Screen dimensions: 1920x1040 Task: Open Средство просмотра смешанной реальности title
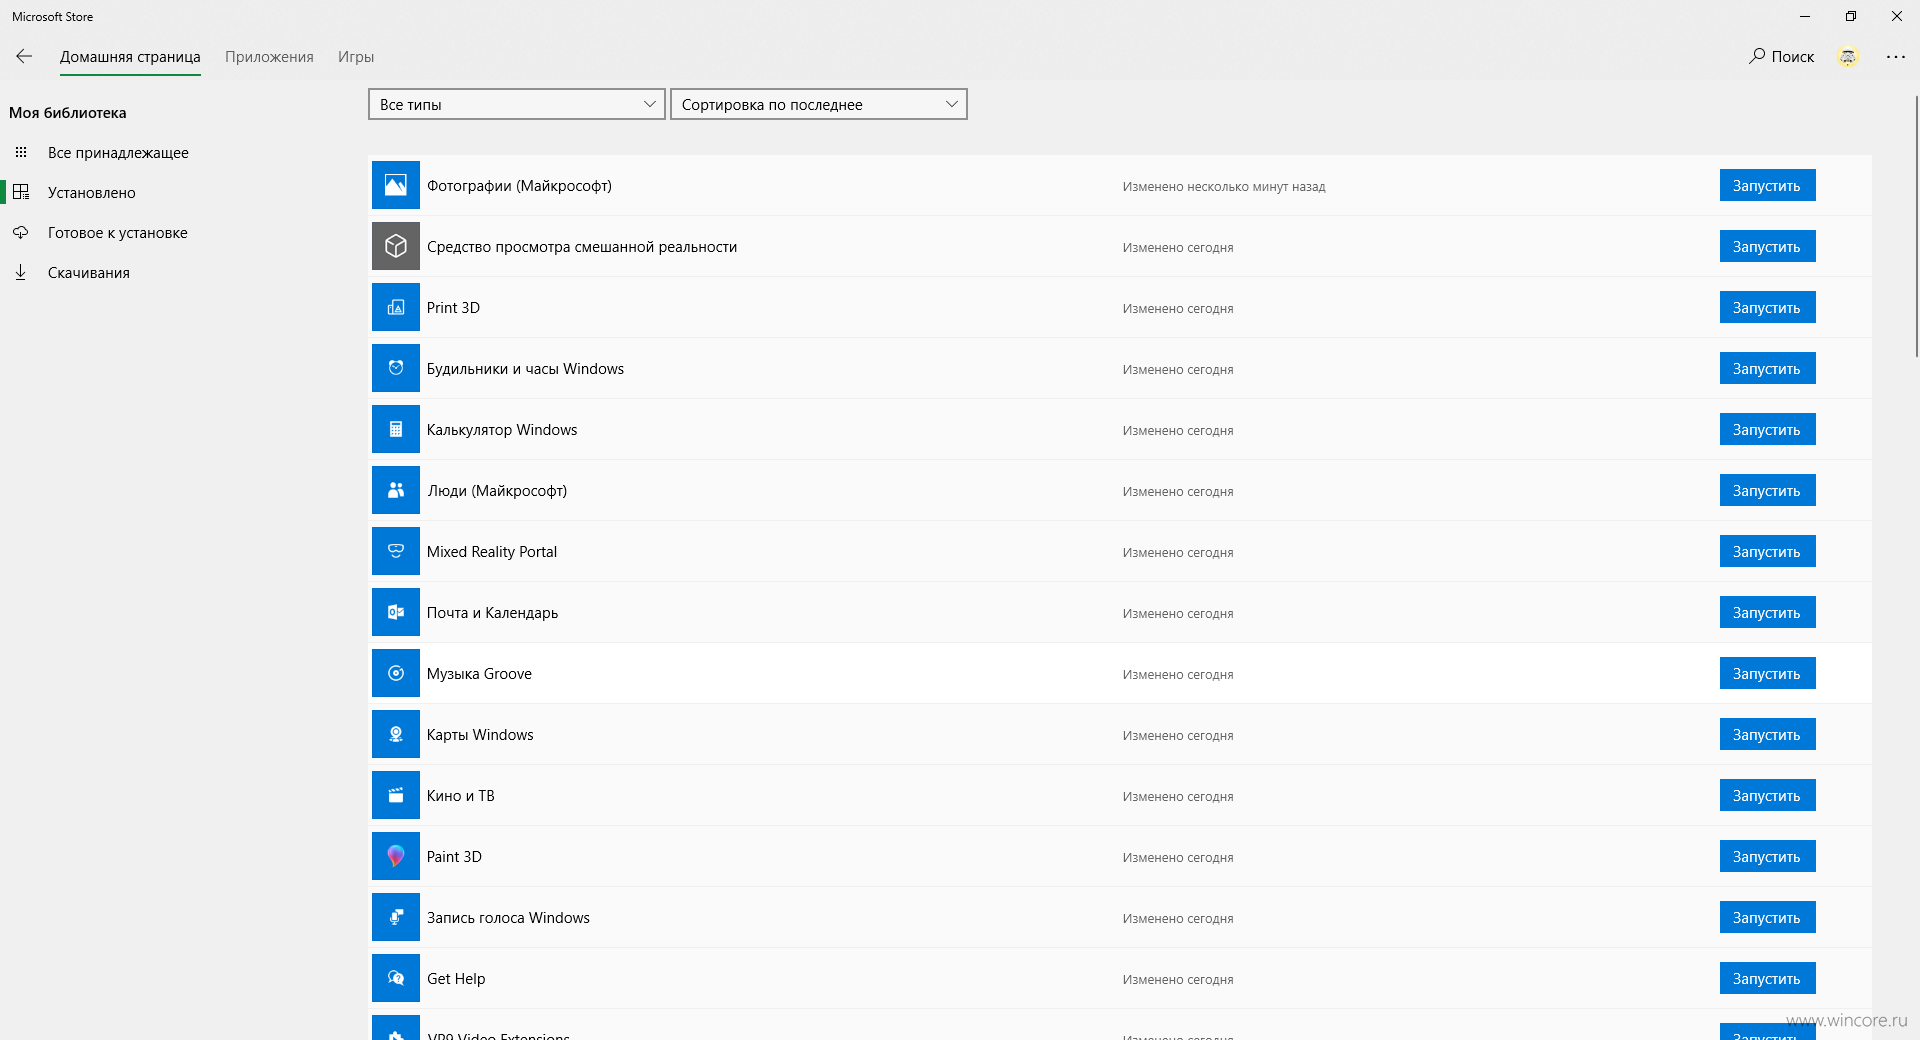pyautogui.click(x=582, y=247)
